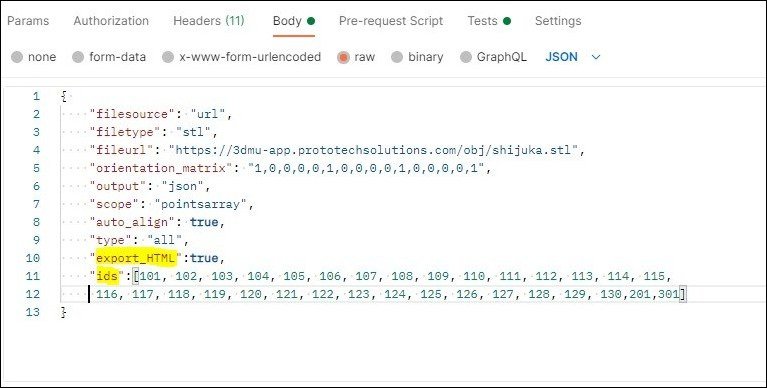Select the raw body radio button
Viewport: 767px width, 388px height.
tap(343, 57)
